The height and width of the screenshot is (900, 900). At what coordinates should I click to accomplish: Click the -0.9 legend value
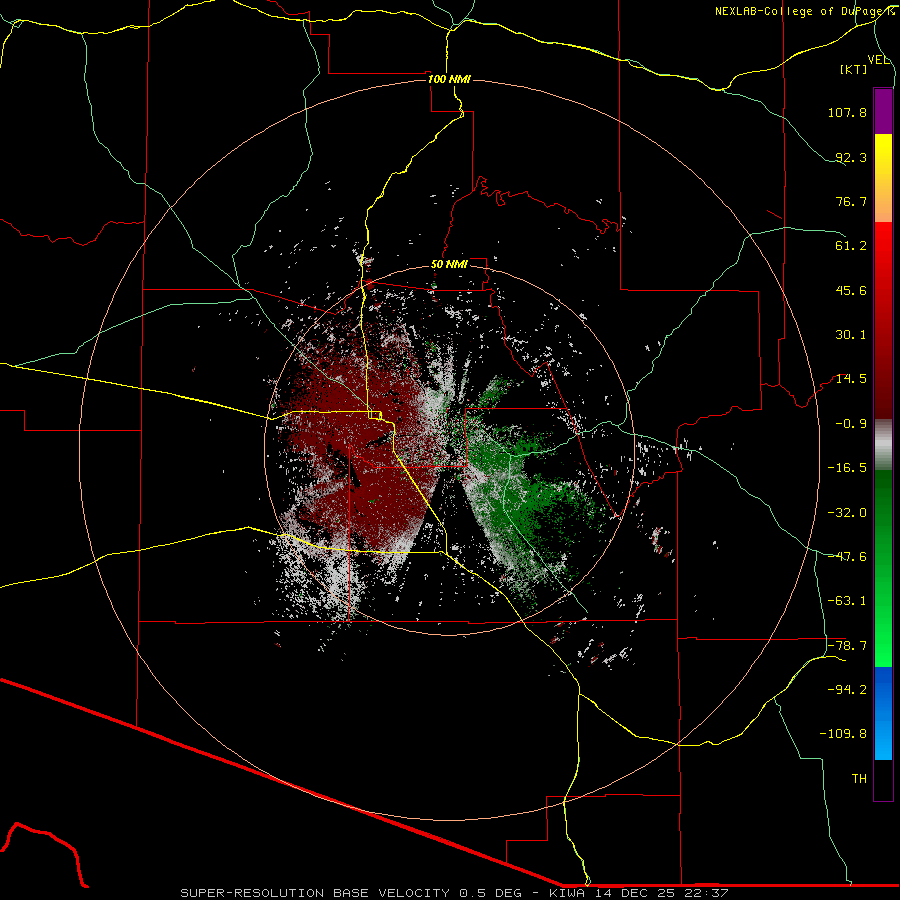point(851,424)
